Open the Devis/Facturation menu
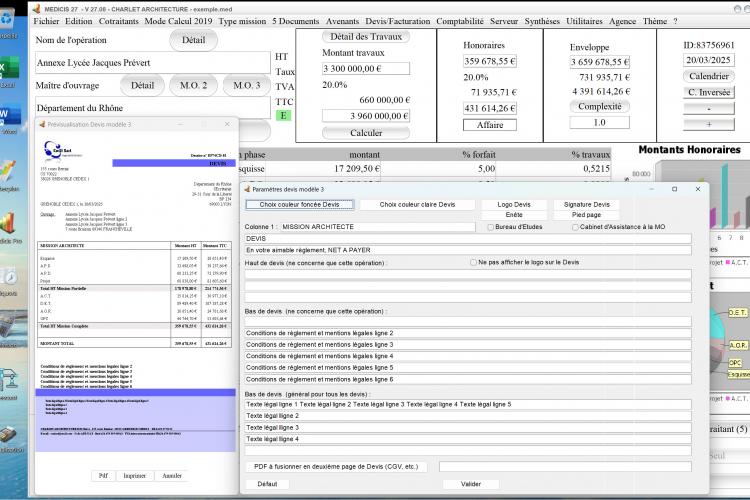The width and height of the screenshot is (750, 500). coord(397,21)
